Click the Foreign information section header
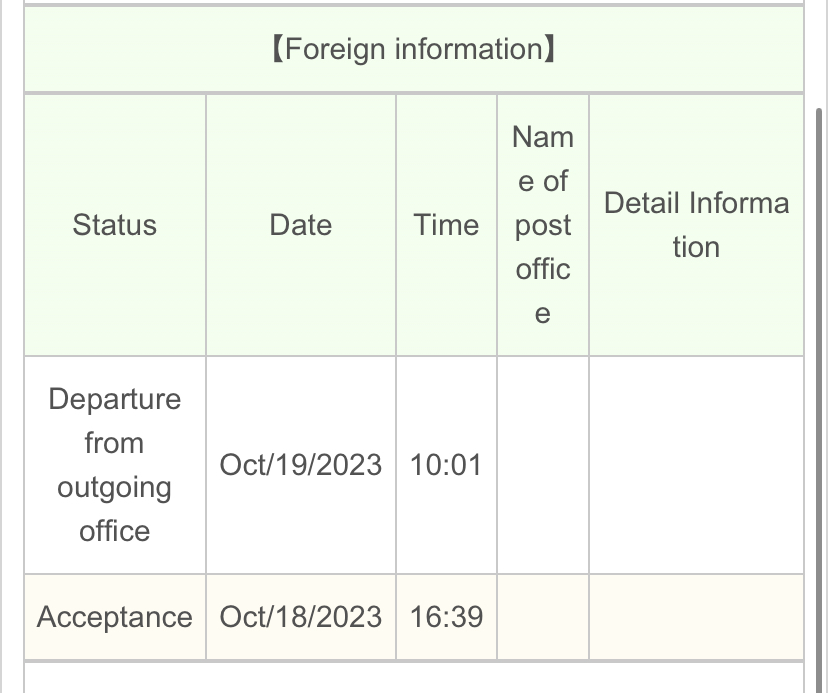Screen dimensions: 828x693 [413, 50]
